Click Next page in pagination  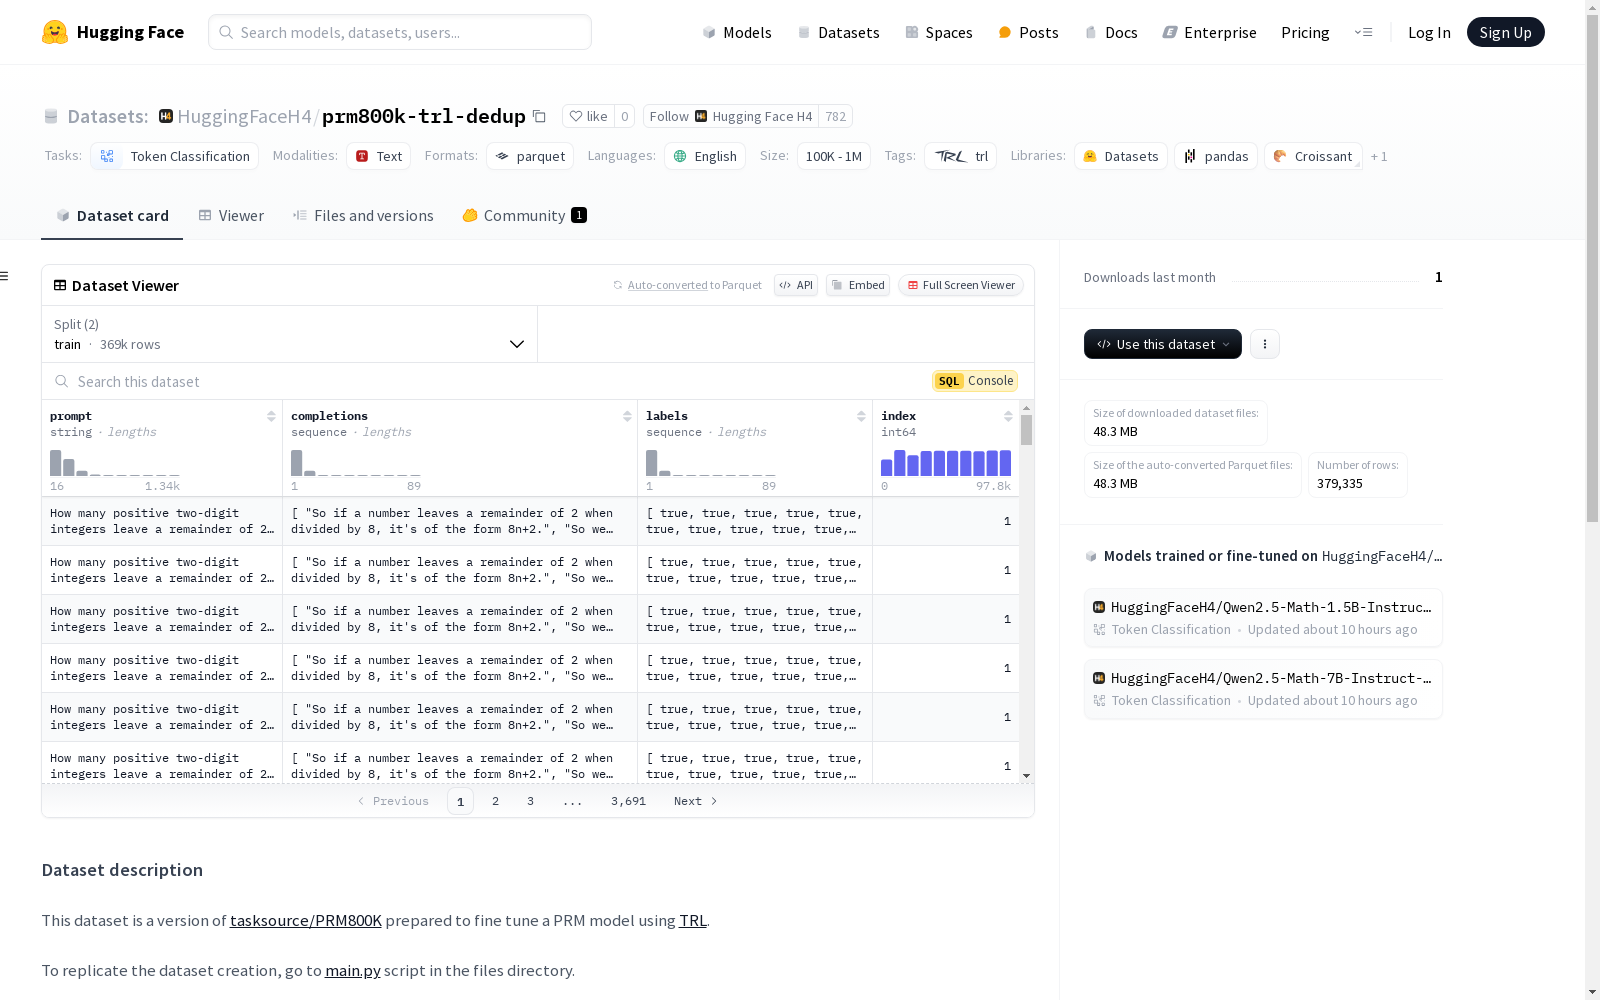(696, 801)
